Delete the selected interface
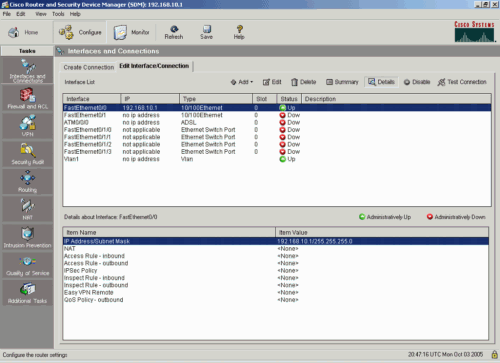500x363 pixels. tap(304, 82)
